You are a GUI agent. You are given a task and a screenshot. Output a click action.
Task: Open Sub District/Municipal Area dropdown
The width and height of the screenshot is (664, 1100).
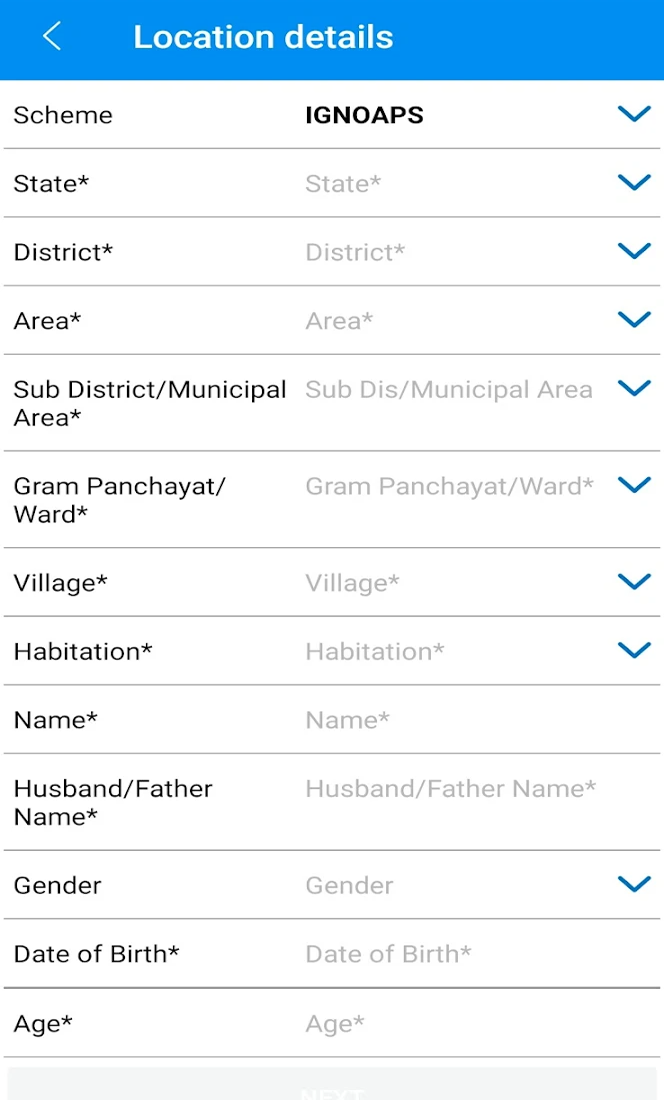(x=634, y=388)
